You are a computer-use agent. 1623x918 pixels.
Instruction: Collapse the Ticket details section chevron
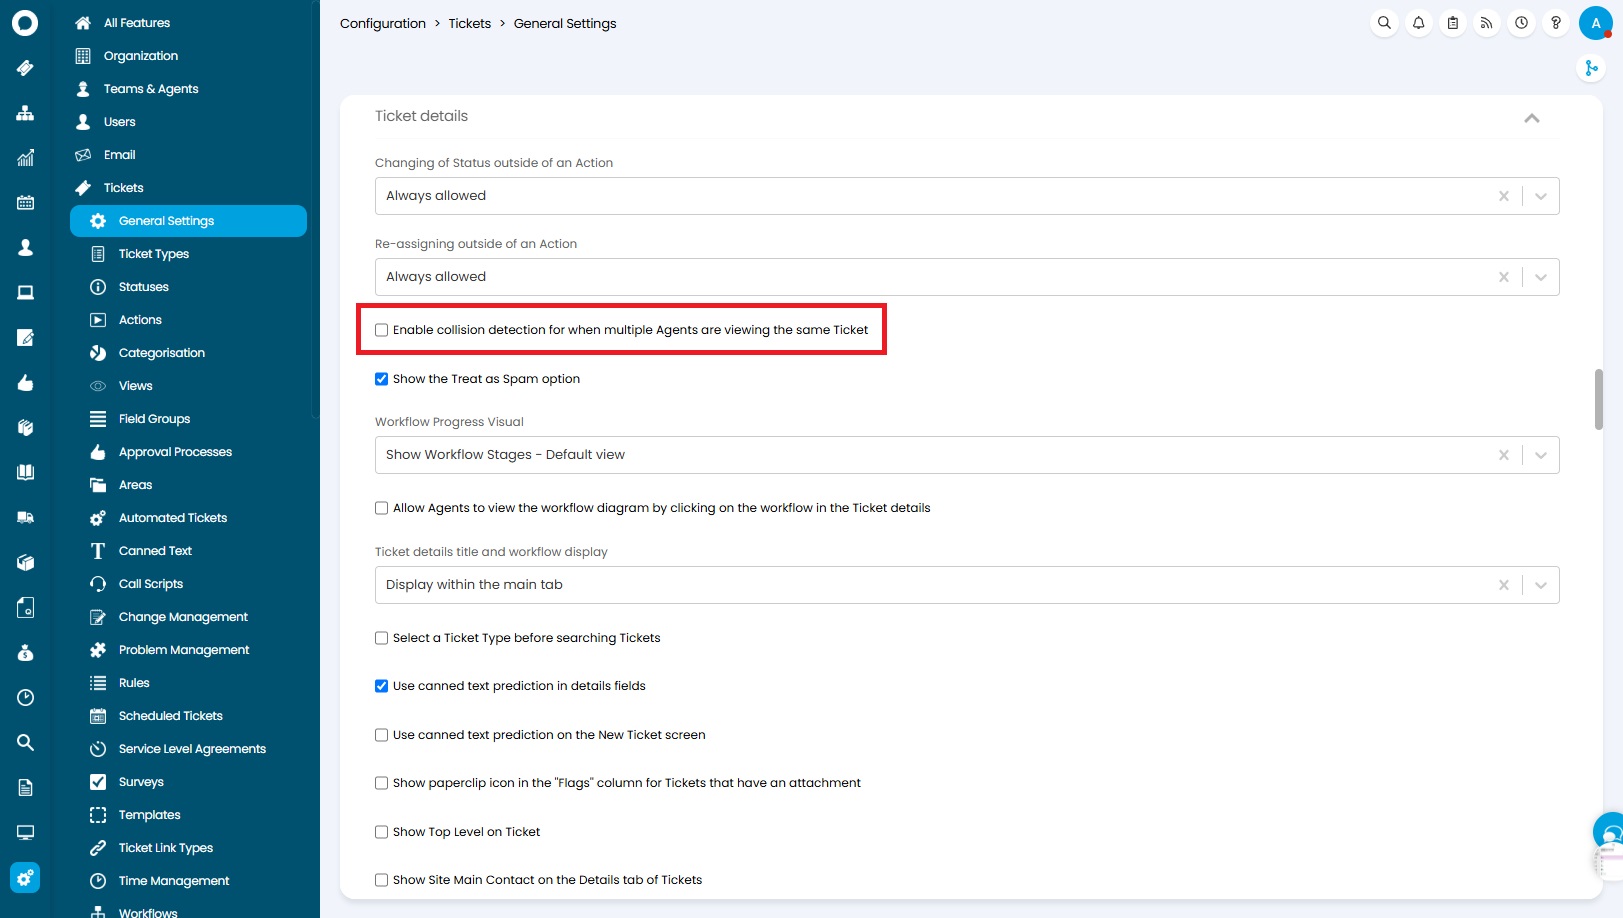pos(1531,118)
